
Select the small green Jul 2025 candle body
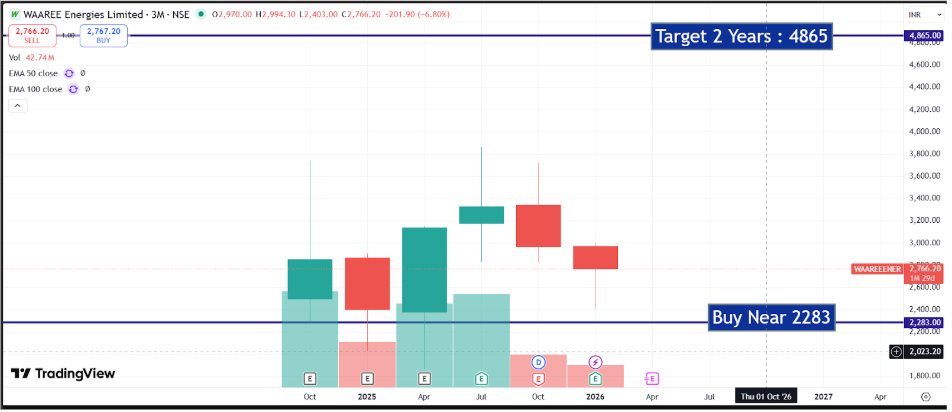point(481,215)
